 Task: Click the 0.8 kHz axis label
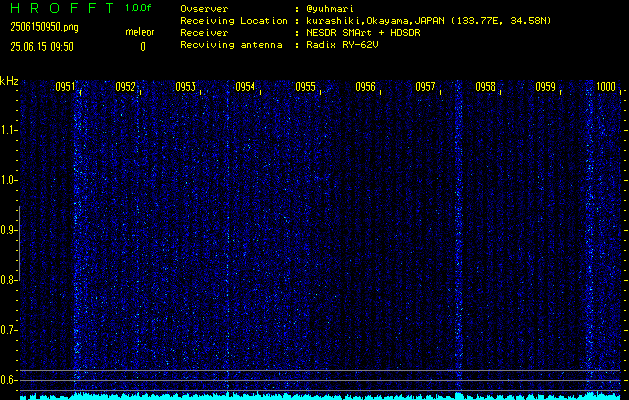tap(8, 280)
